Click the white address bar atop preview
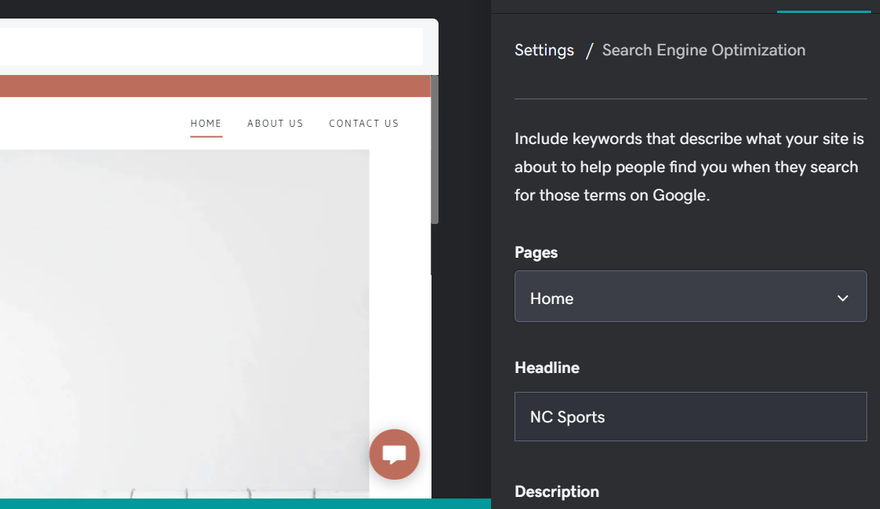This screenshot has height=509, width=880. click(212, 47)
